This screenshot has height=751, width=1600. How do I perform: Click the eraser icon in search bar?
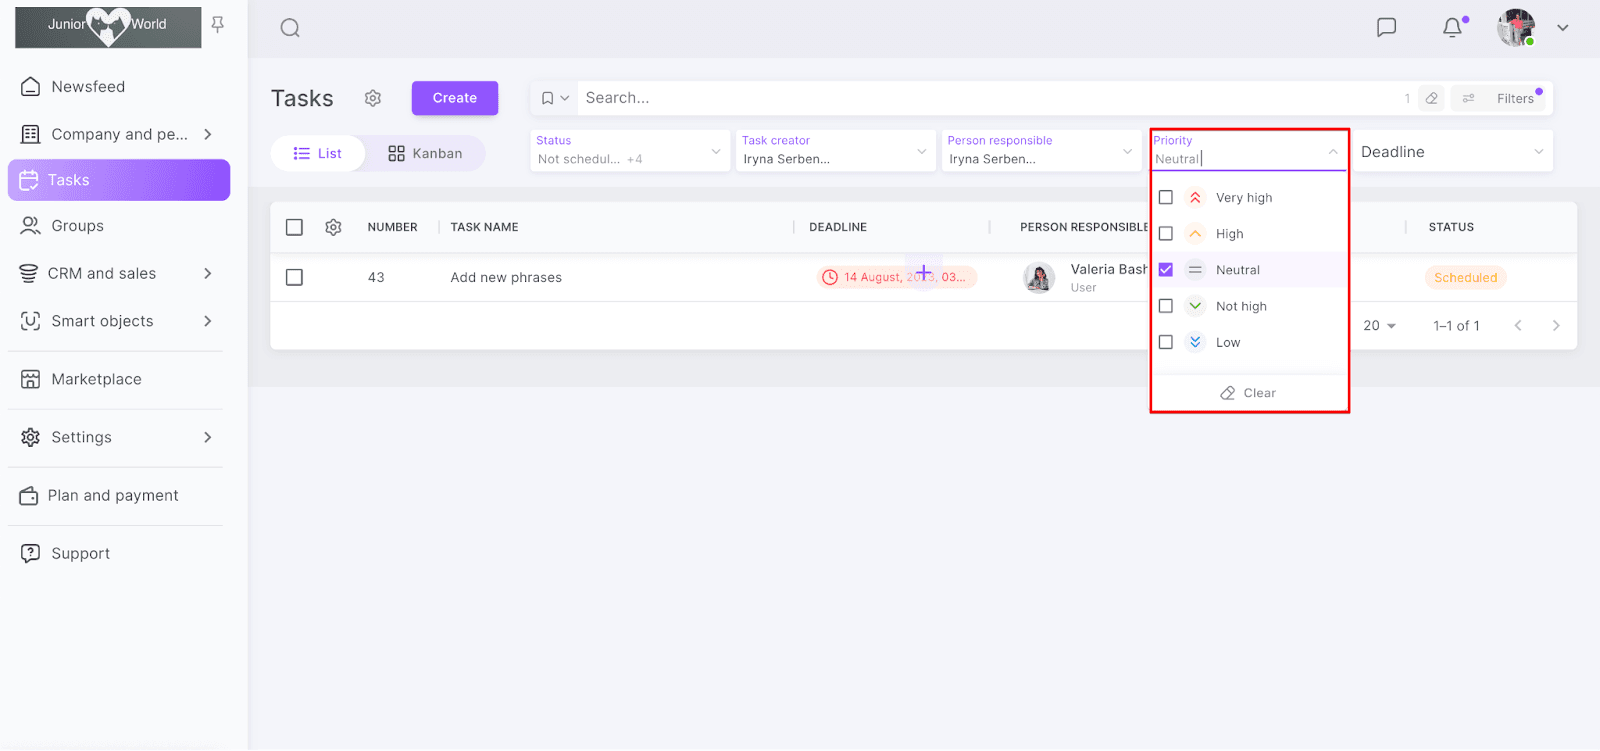1431,98
